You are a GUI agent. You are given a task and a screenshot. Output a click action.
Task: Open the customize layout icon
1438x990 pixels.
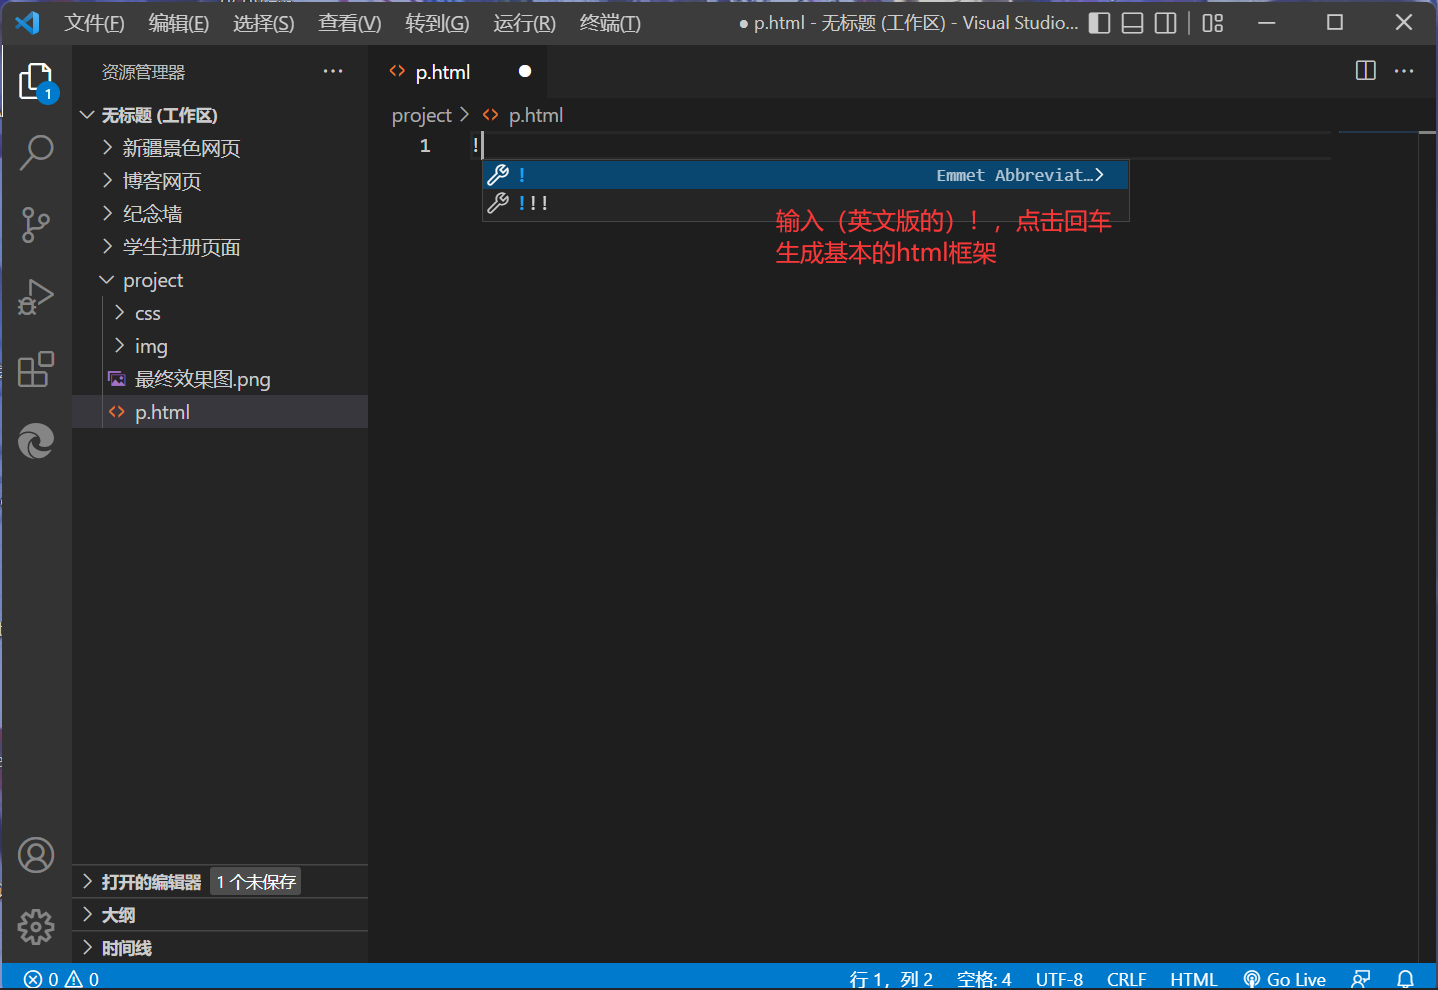pyautogui.click(x=1213, y=23)
